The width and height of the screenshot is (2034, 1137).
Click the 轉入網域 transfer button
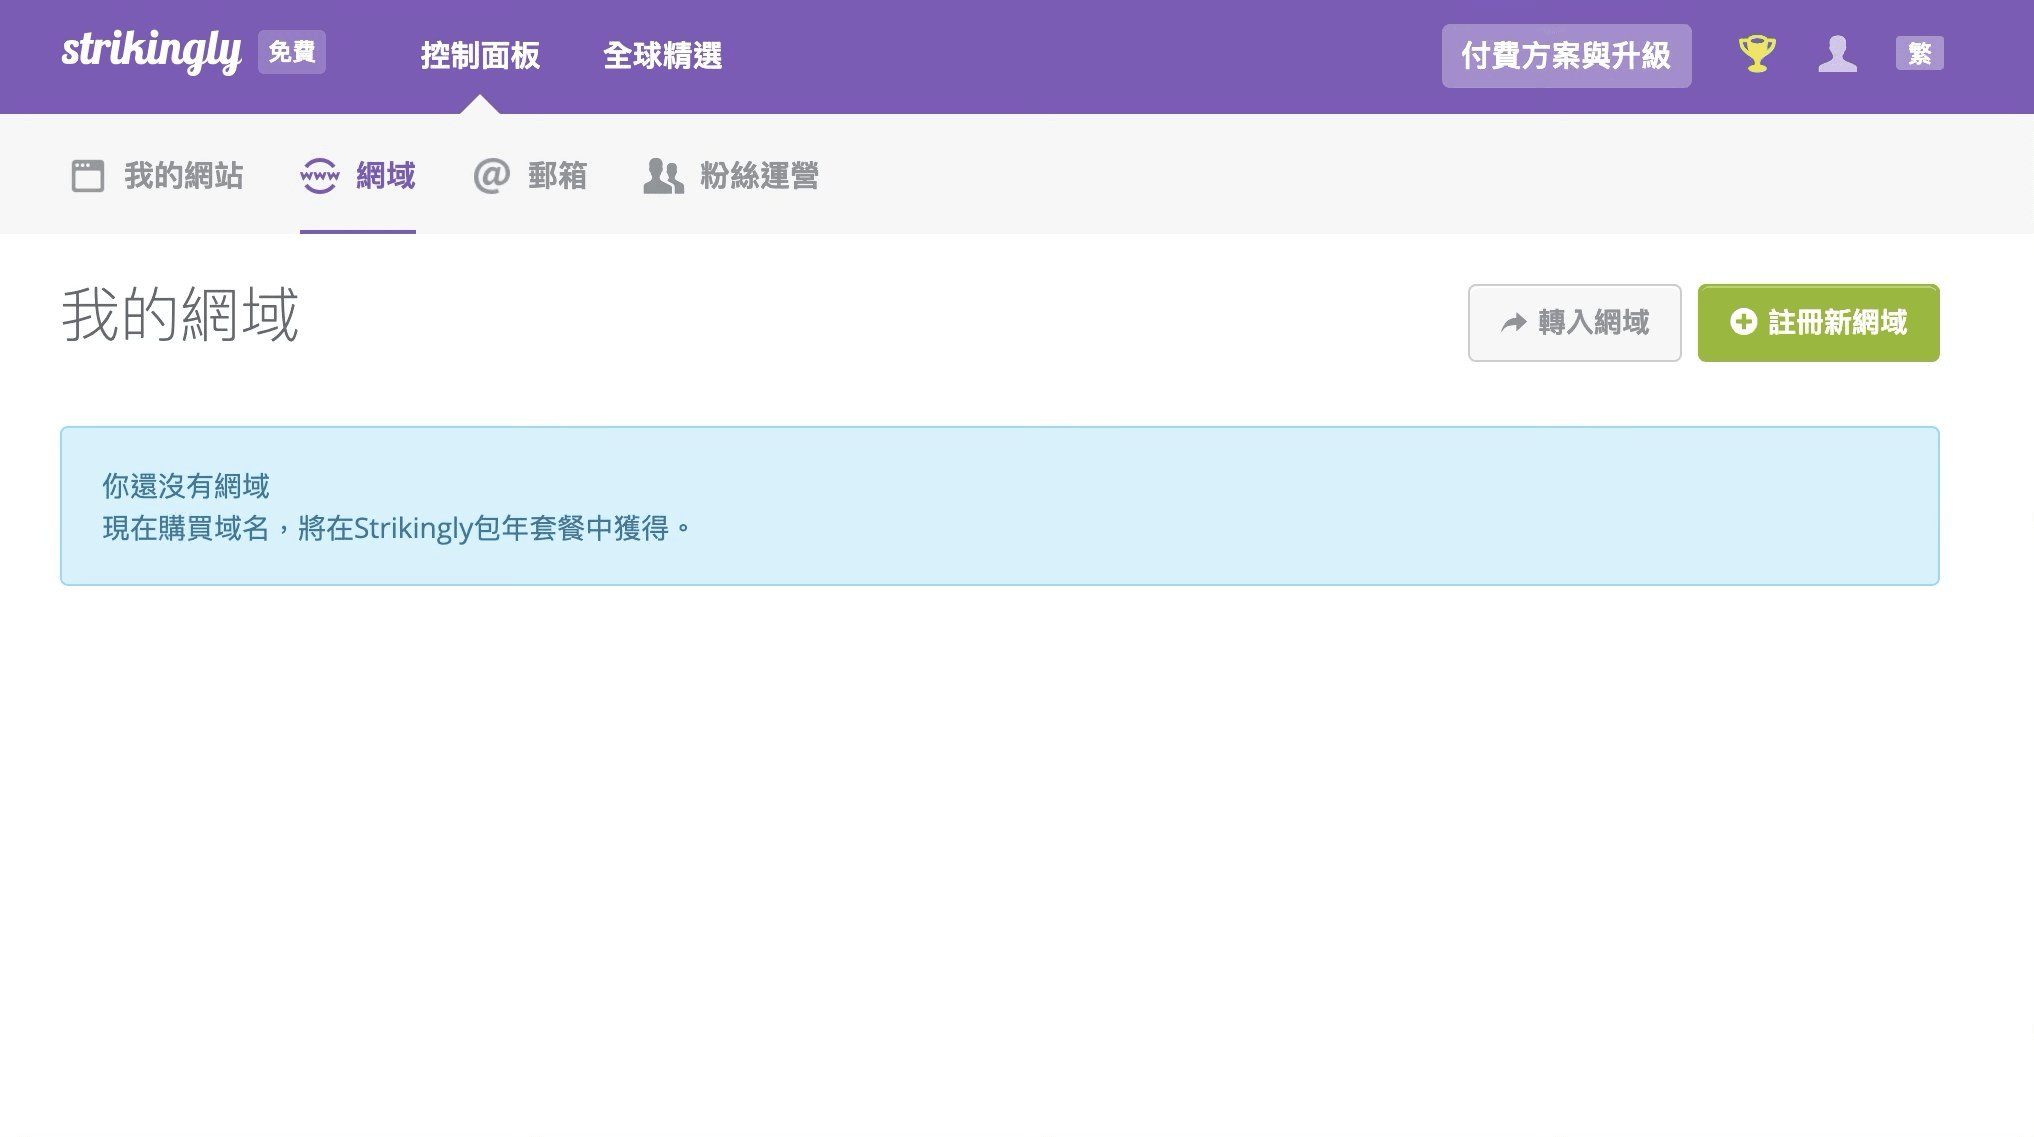1574,323
